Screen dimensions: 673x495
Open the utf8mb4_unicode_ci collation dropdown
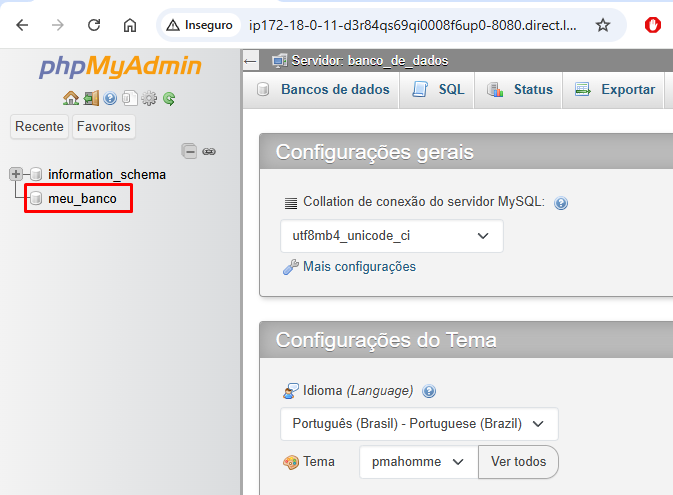click(x=392, y=236)
